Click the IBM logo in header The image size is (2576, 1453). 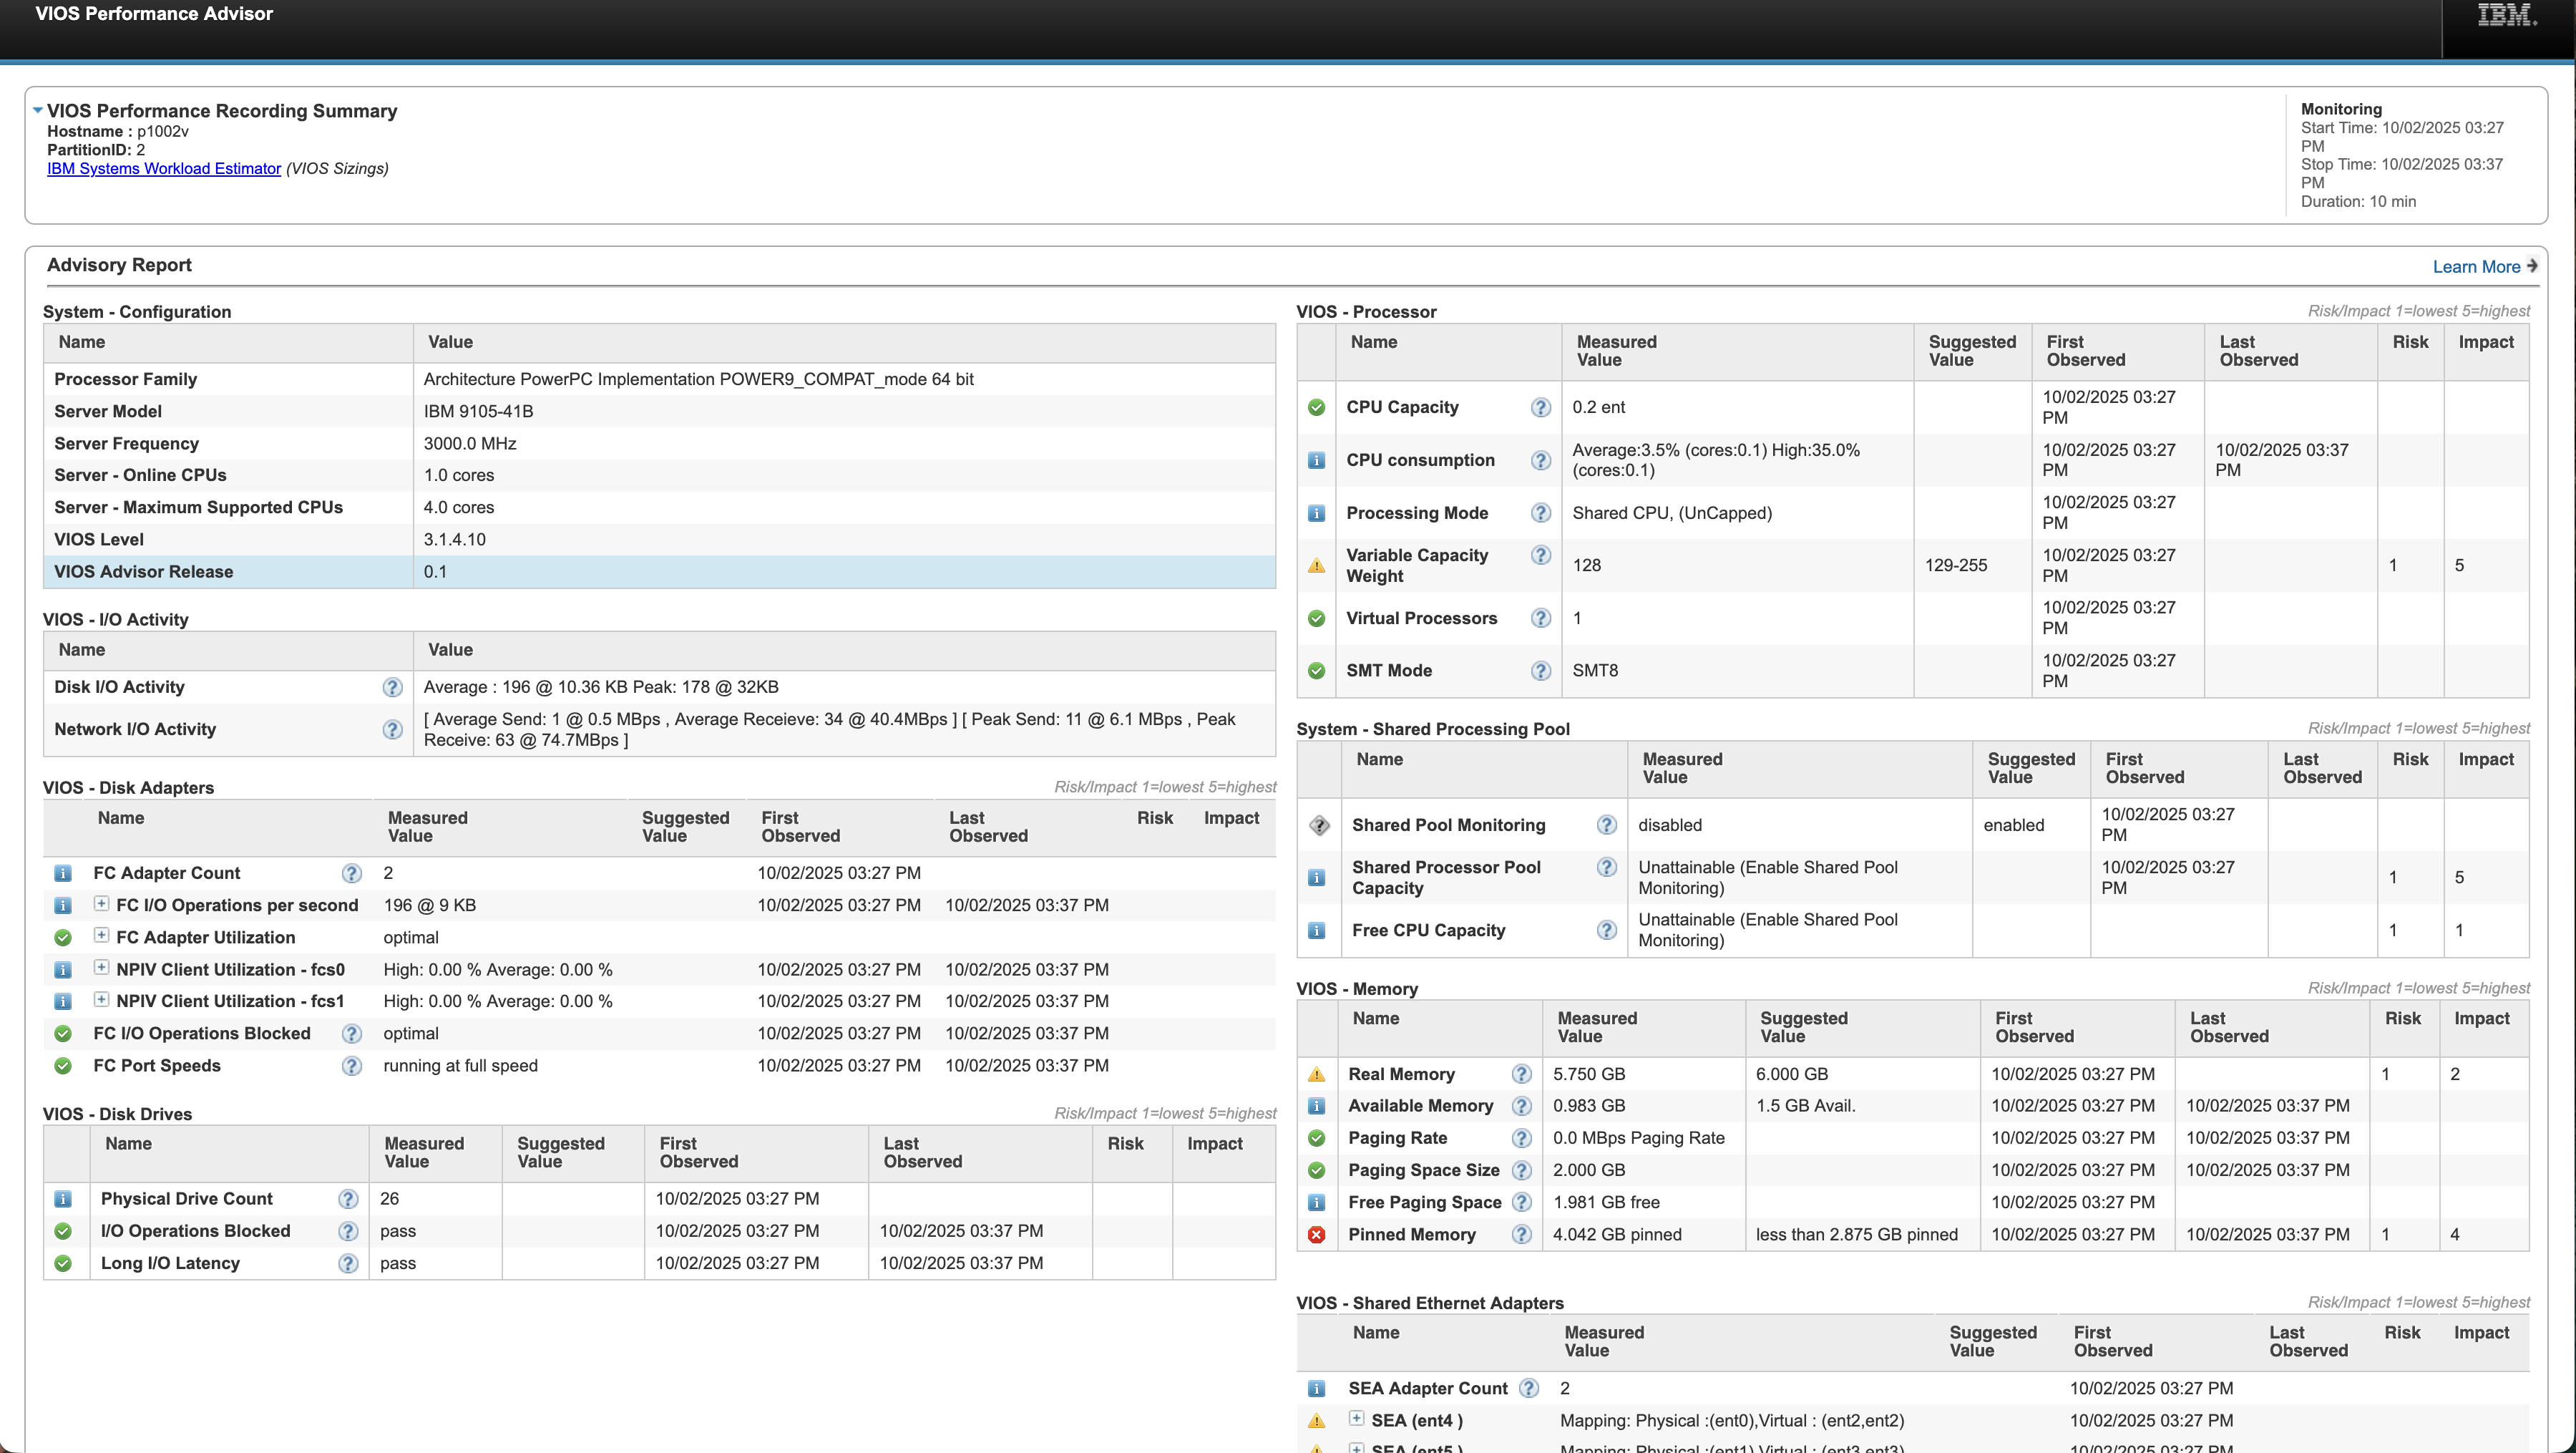point(2506,16)
